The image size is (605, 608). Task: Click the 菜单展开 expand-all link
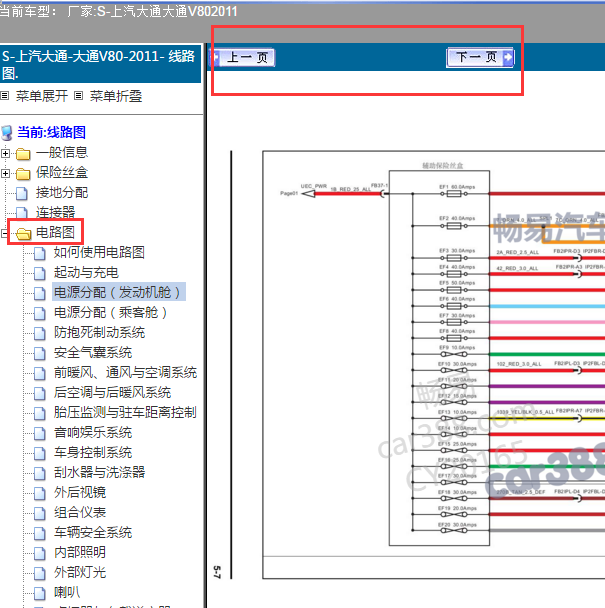(x=42, y=96)
